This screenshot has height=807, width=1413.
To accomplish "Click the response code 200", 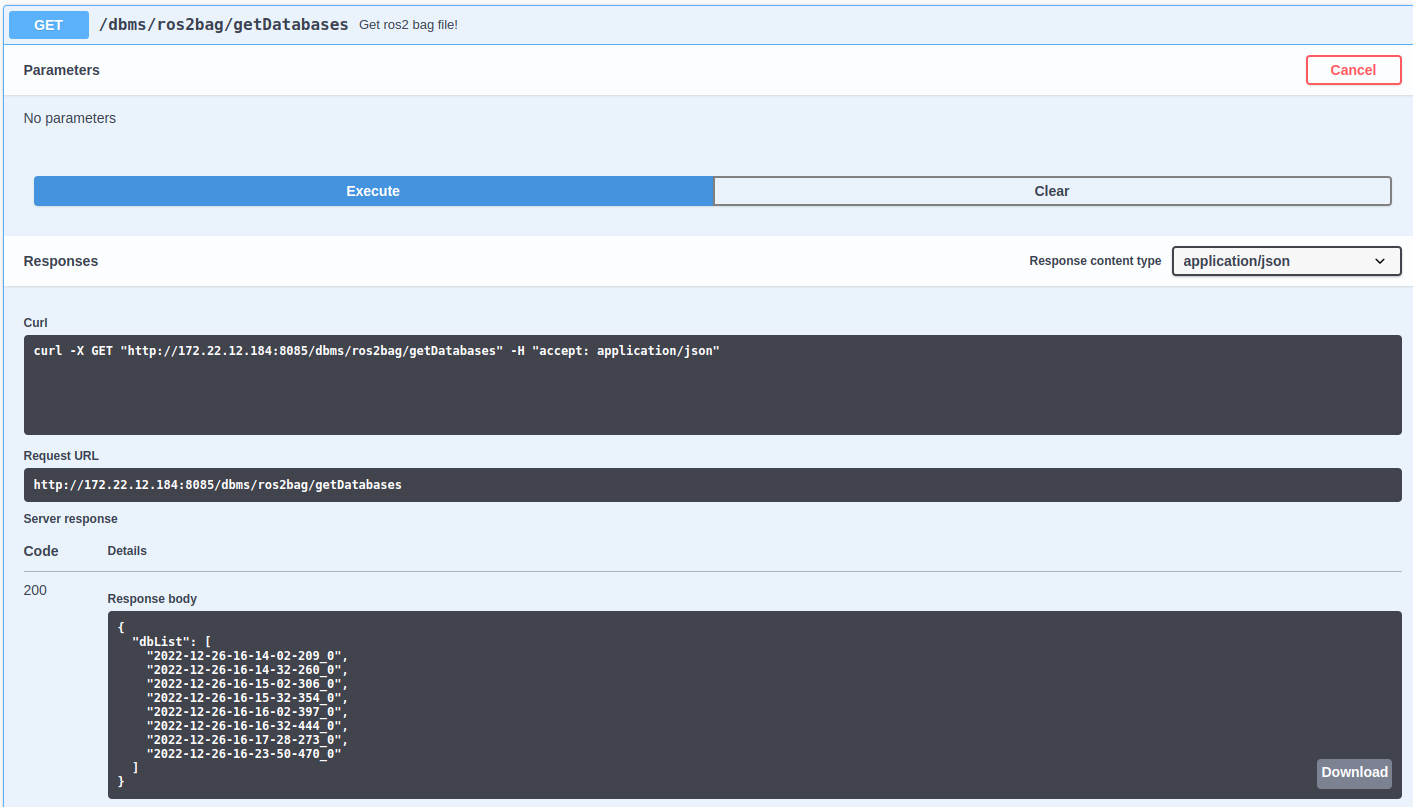I will pos(34,590).
